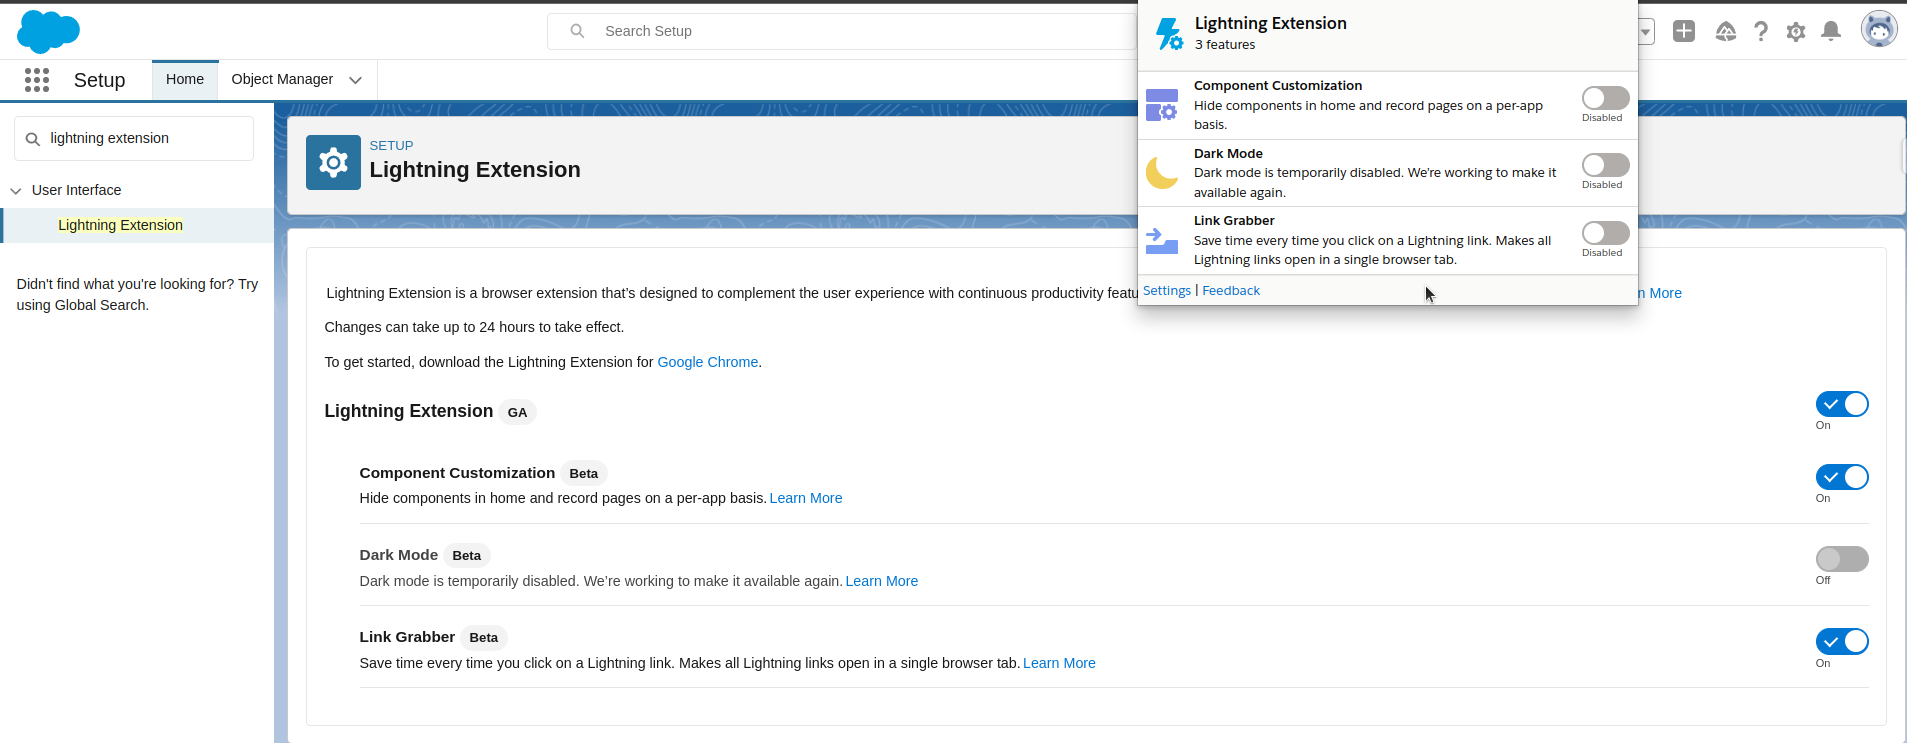The image size is (1907, 743).
Task: Open the Notifications bell
Action: (x=1831, y=31)
